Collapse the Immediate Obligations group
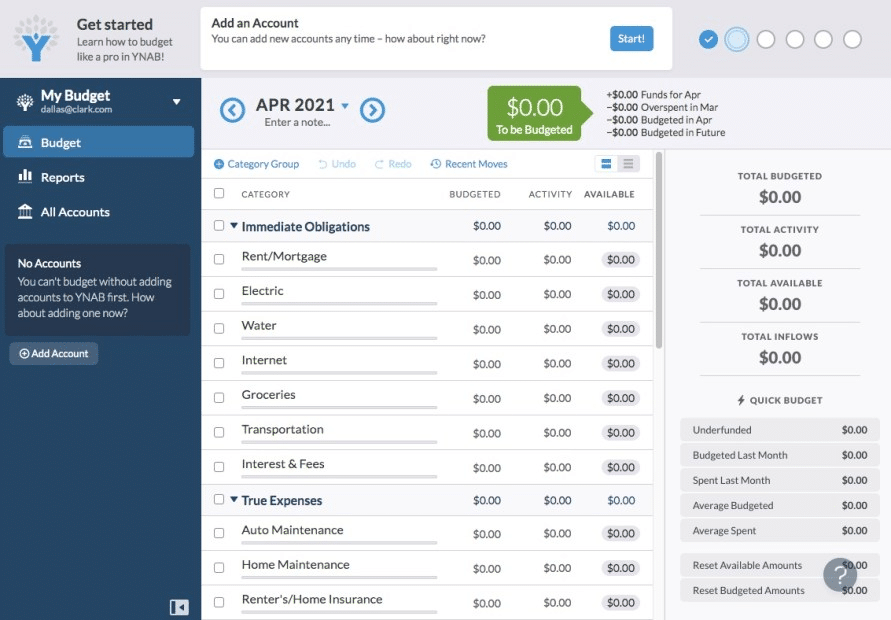Screen dimensions: 891x620 pos(234,226)
